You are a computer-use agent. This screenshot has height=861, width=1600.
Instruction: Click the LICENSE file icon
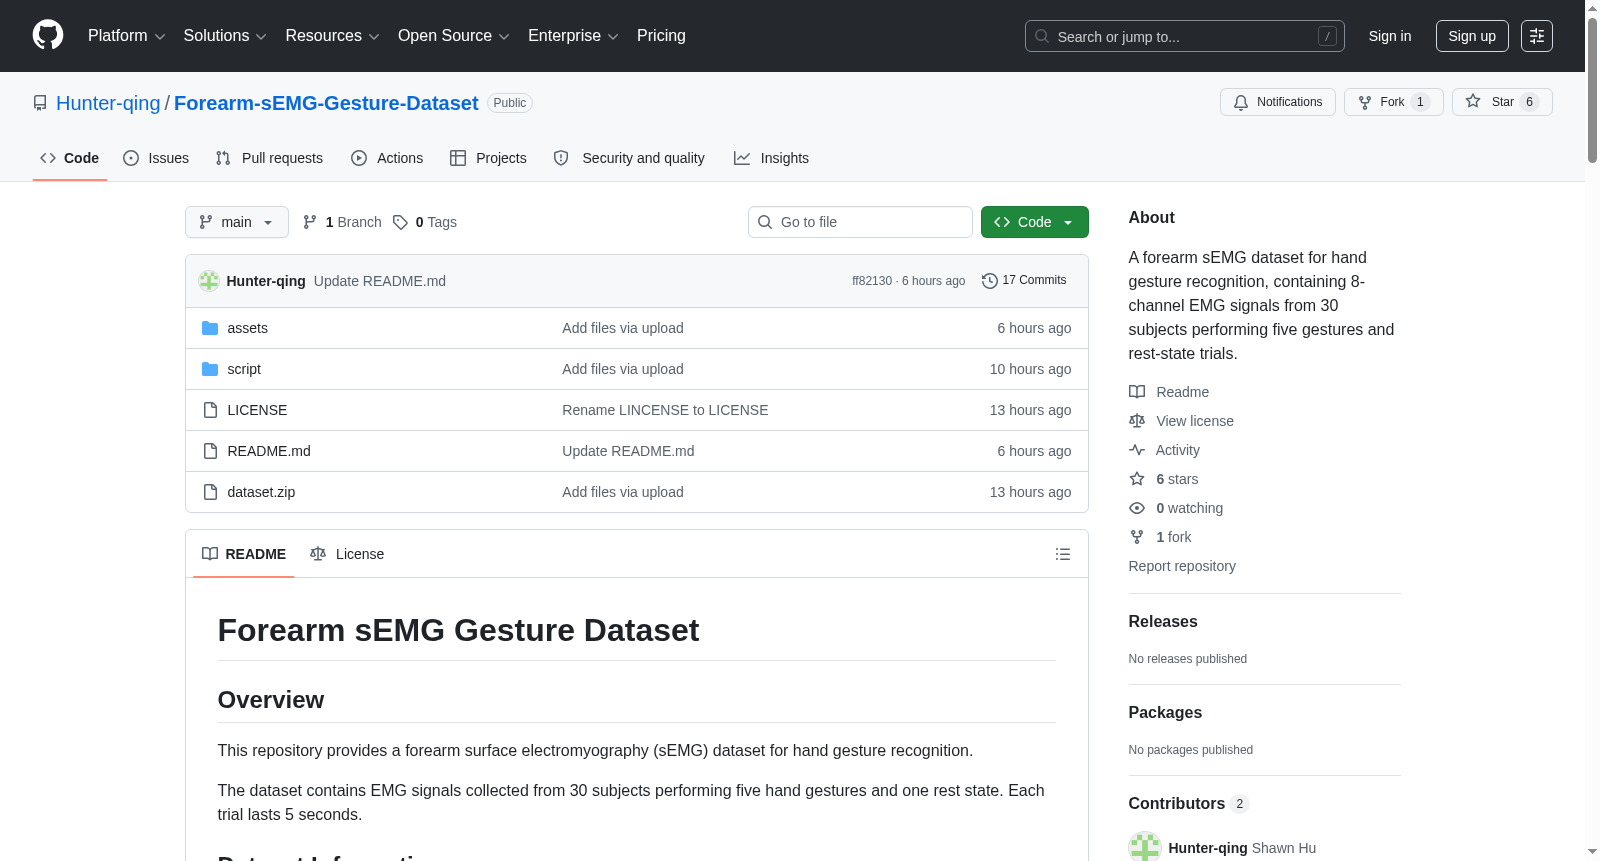[x=210, y=410]
